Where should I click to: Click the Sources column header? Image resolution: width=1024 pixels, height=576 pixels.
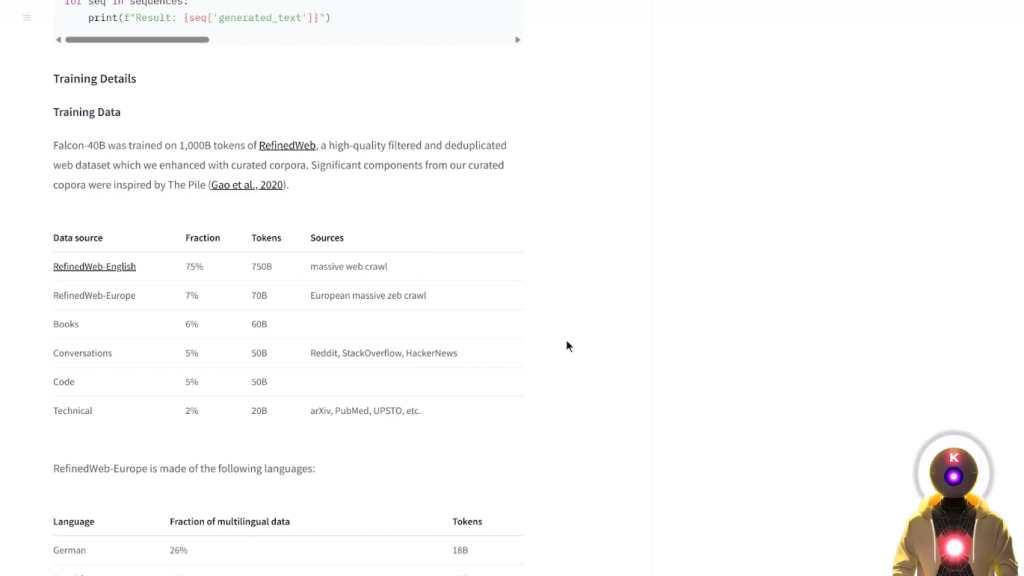click(327, 238)
